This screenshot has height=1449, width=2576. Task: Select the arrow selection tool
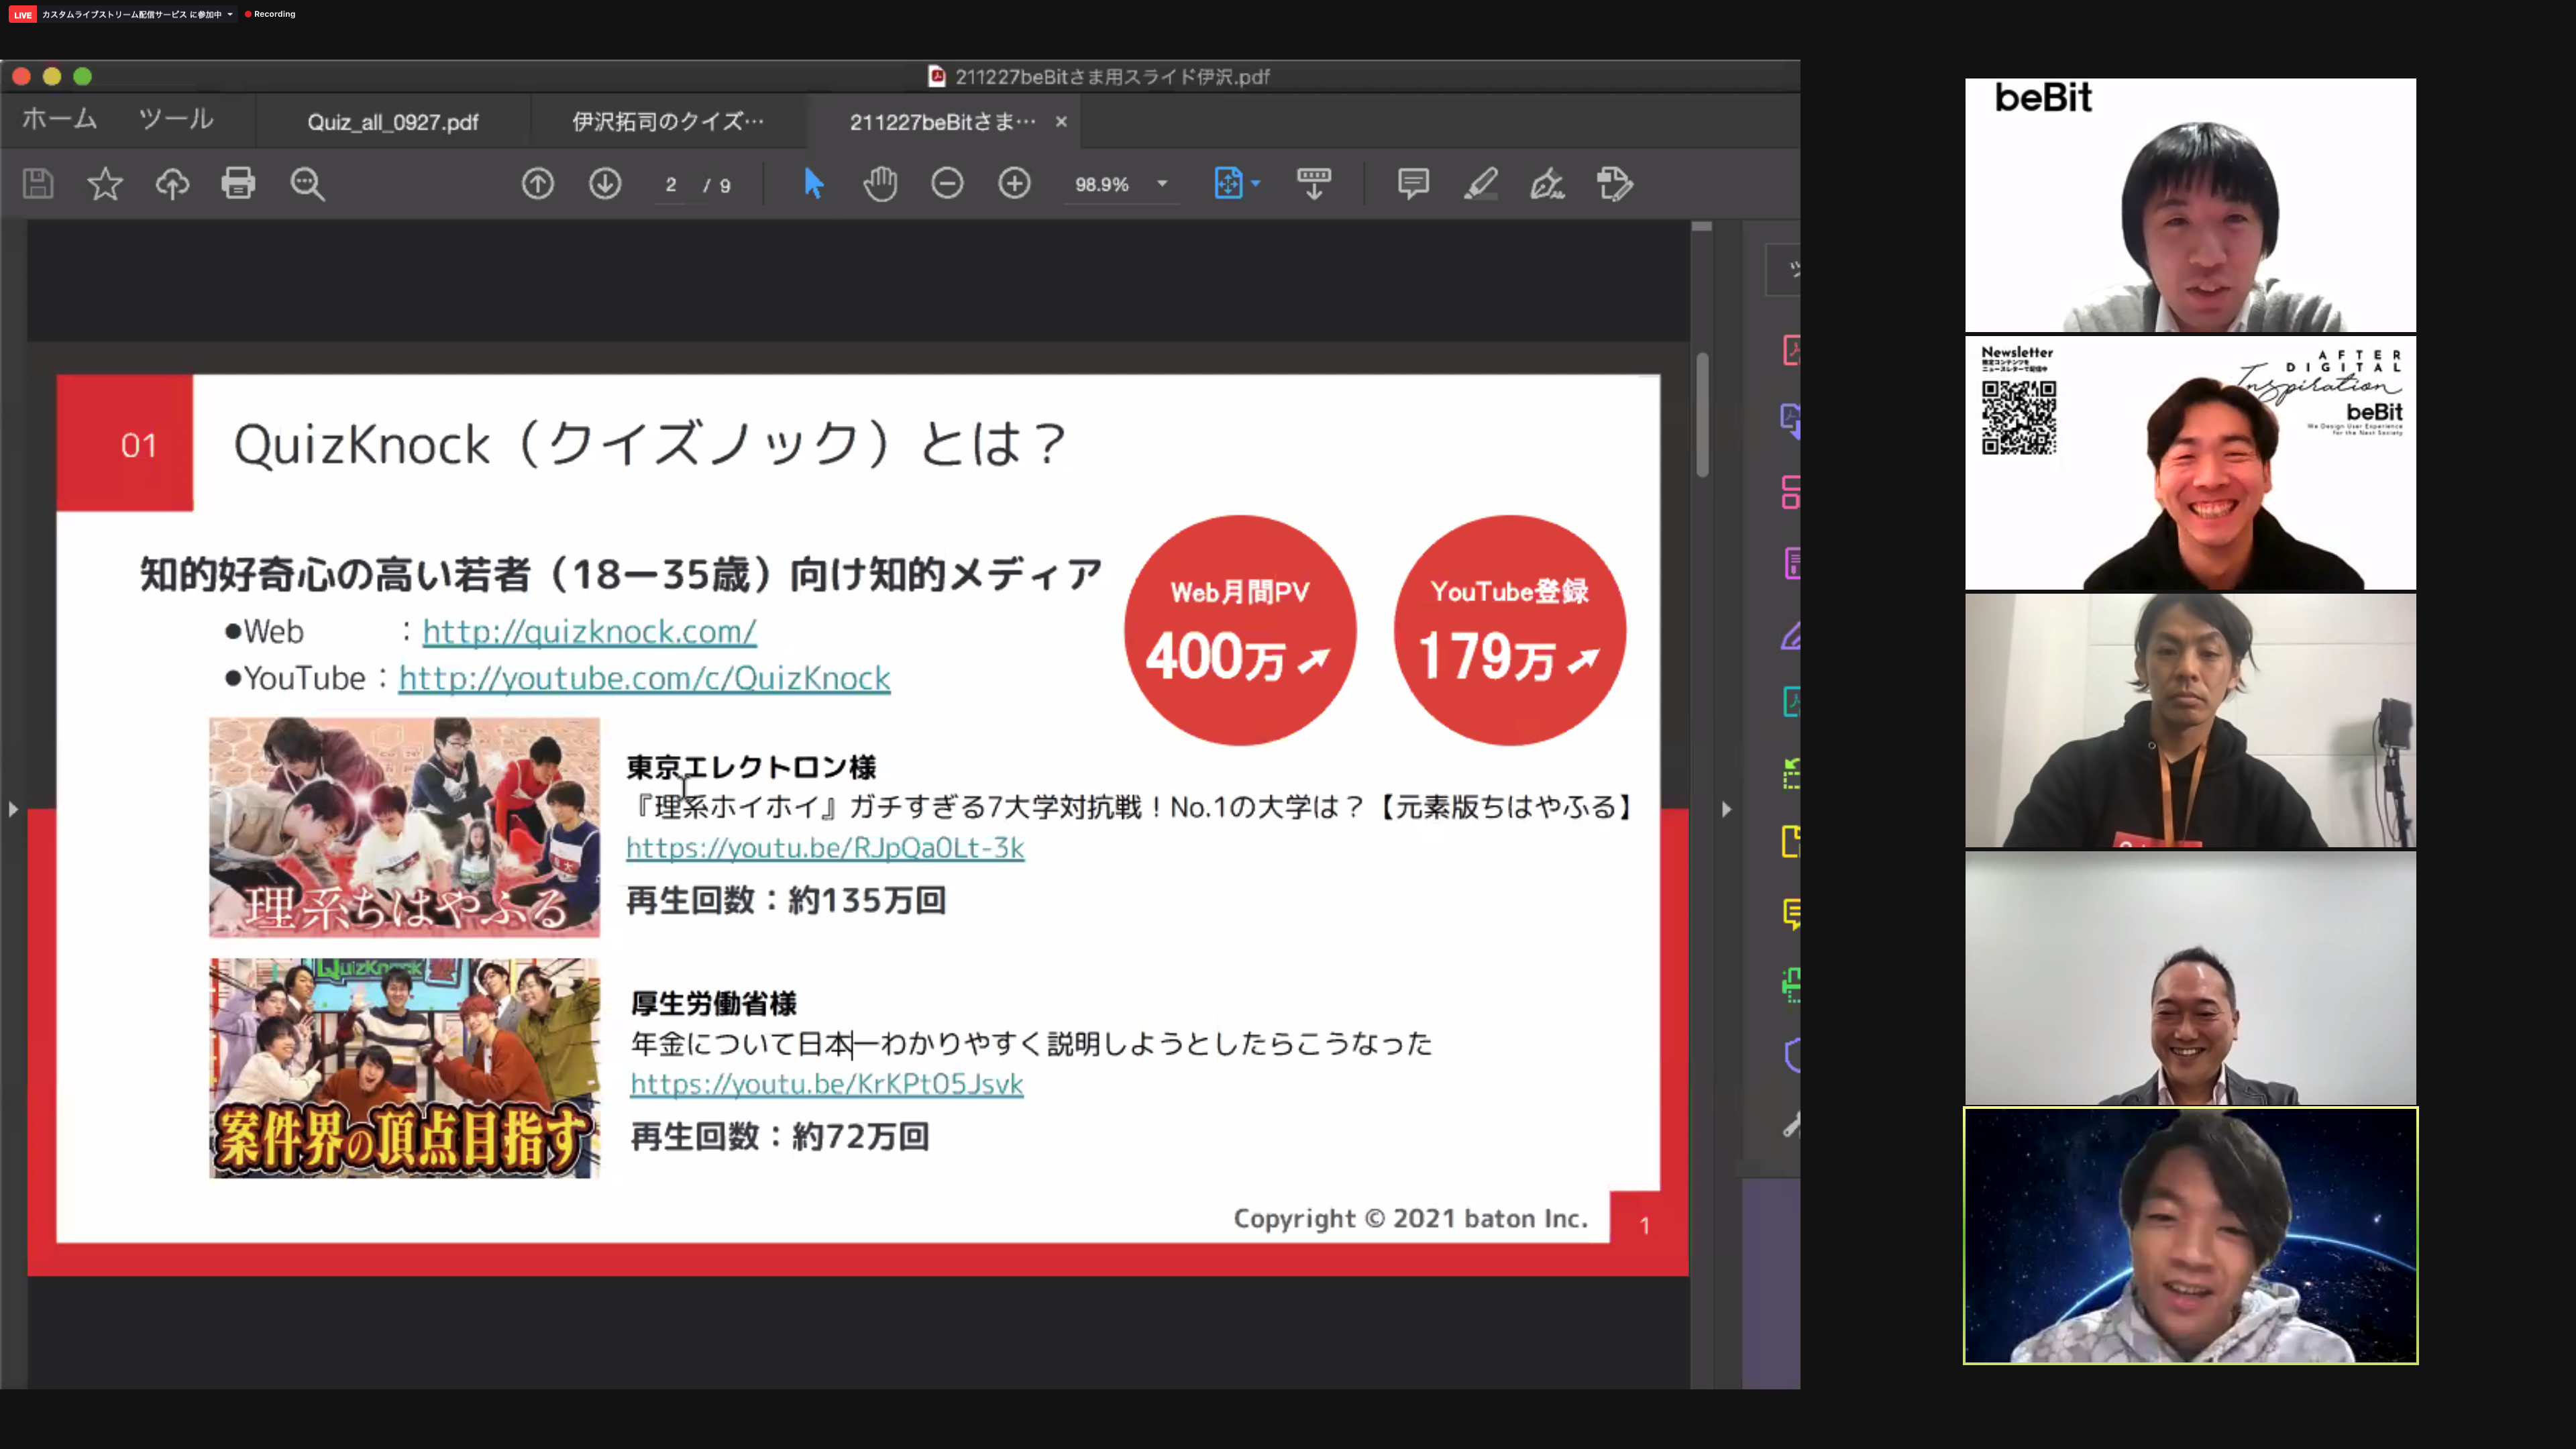pyautogui.click(x=812, y=183)
